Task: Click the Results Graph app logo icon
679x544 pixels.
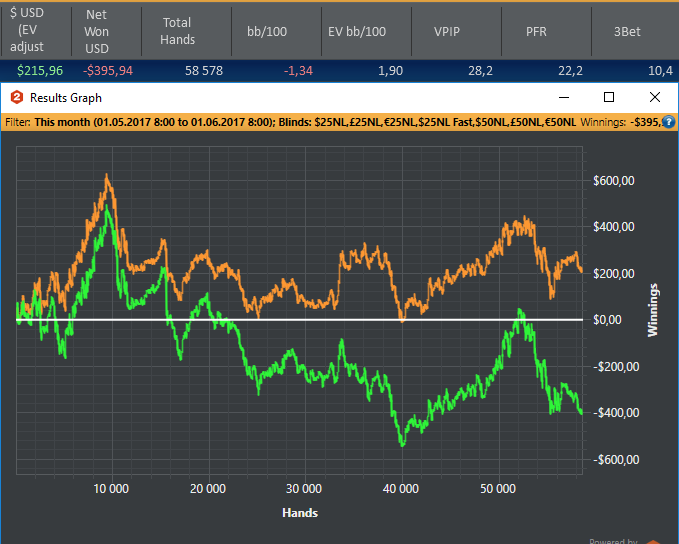Action: coord(16,97)
